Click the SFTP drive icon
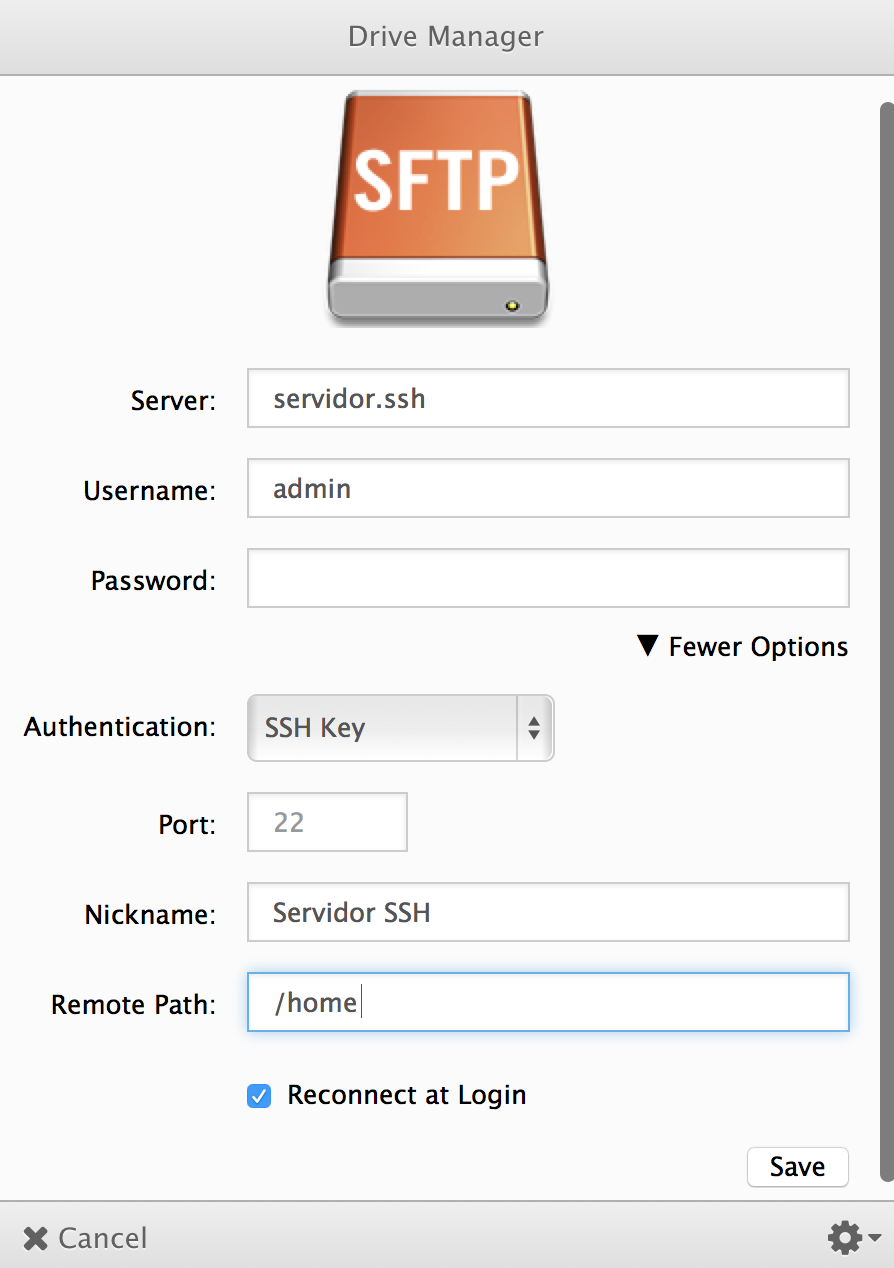The height and width of the screenshot is (1268, 894). [438, 208]
